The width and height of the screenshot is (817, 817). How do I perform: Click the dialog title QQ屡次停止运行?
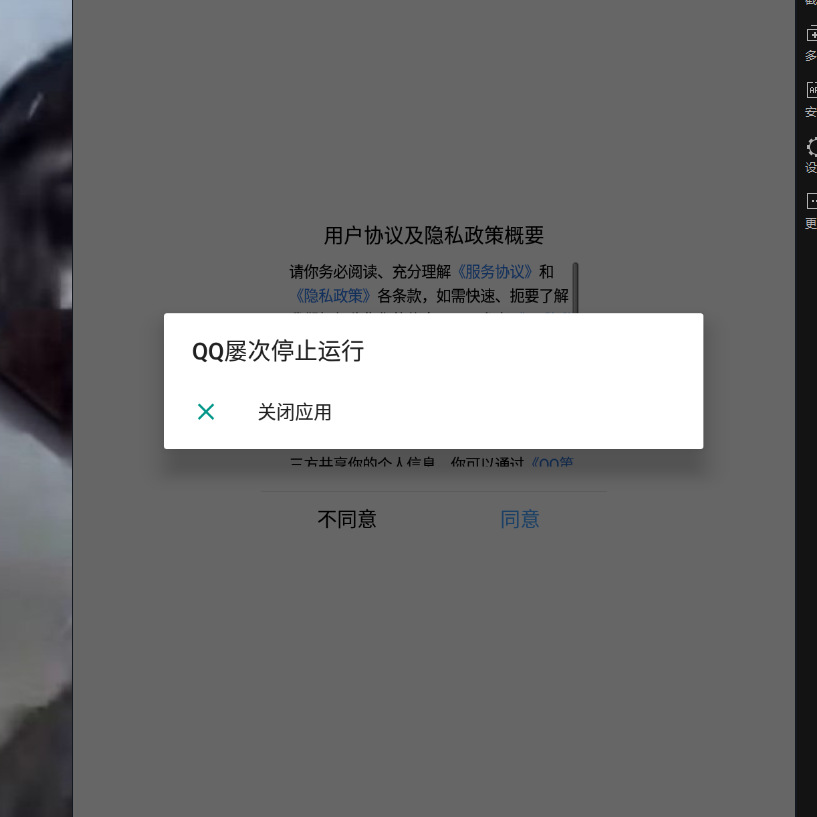[x=278, y=351]
